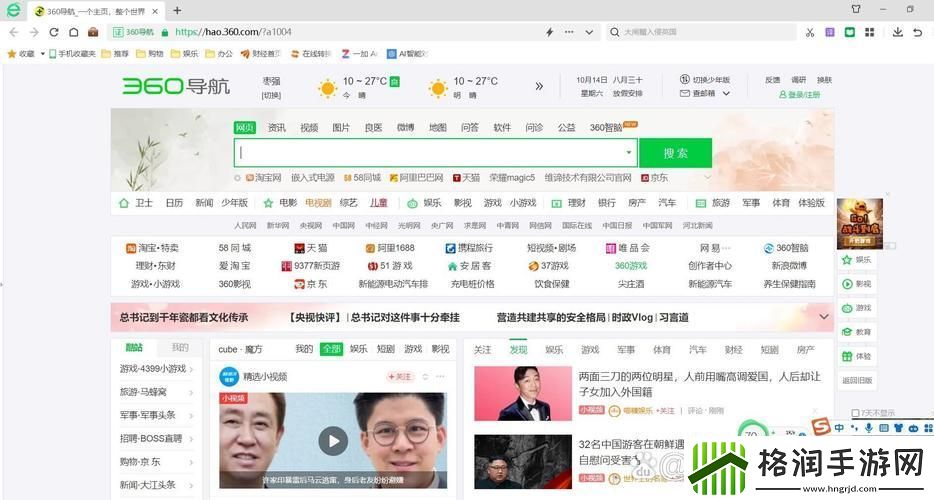The image size is (934, 500).
Task: Open the three-dot menu in the address bar
Action: [569, 32]
